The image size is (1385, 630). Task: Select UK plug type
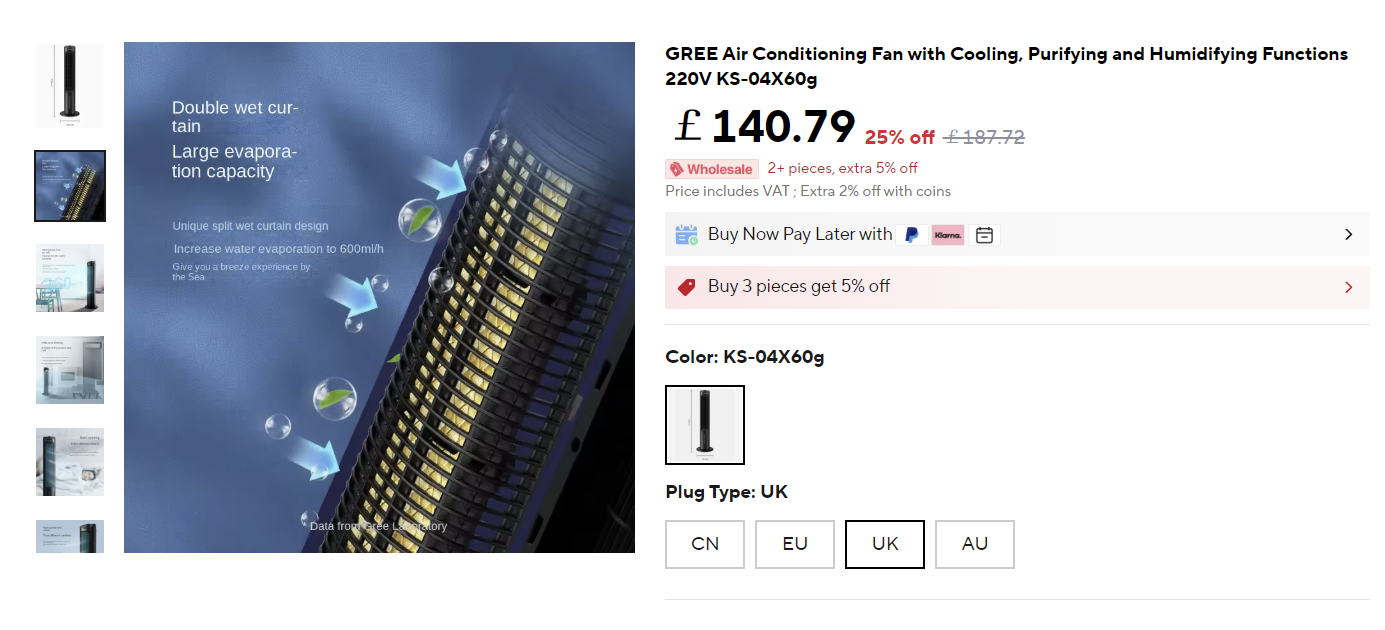[x=885, y=544]
